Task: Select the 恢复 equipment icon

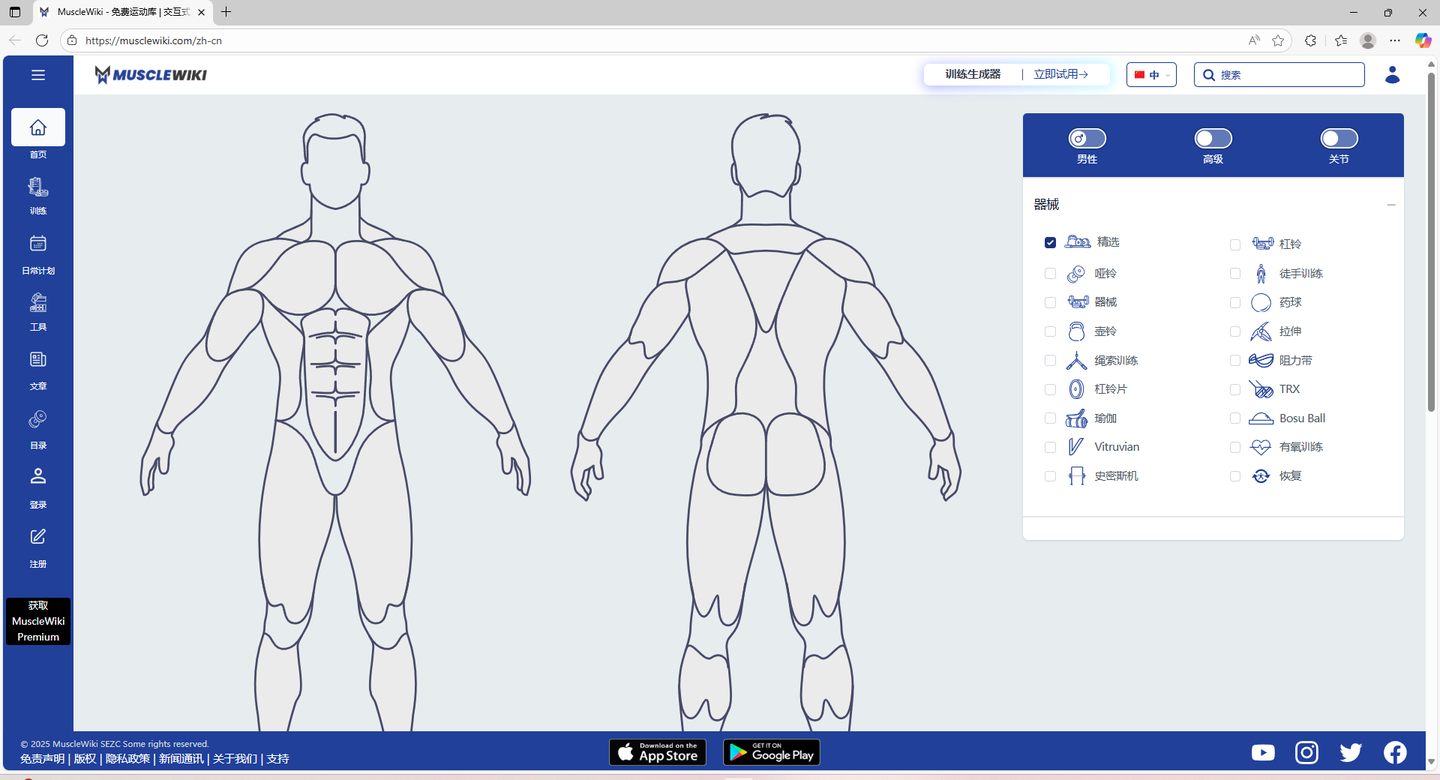Action: click(x=1261, y=476)
